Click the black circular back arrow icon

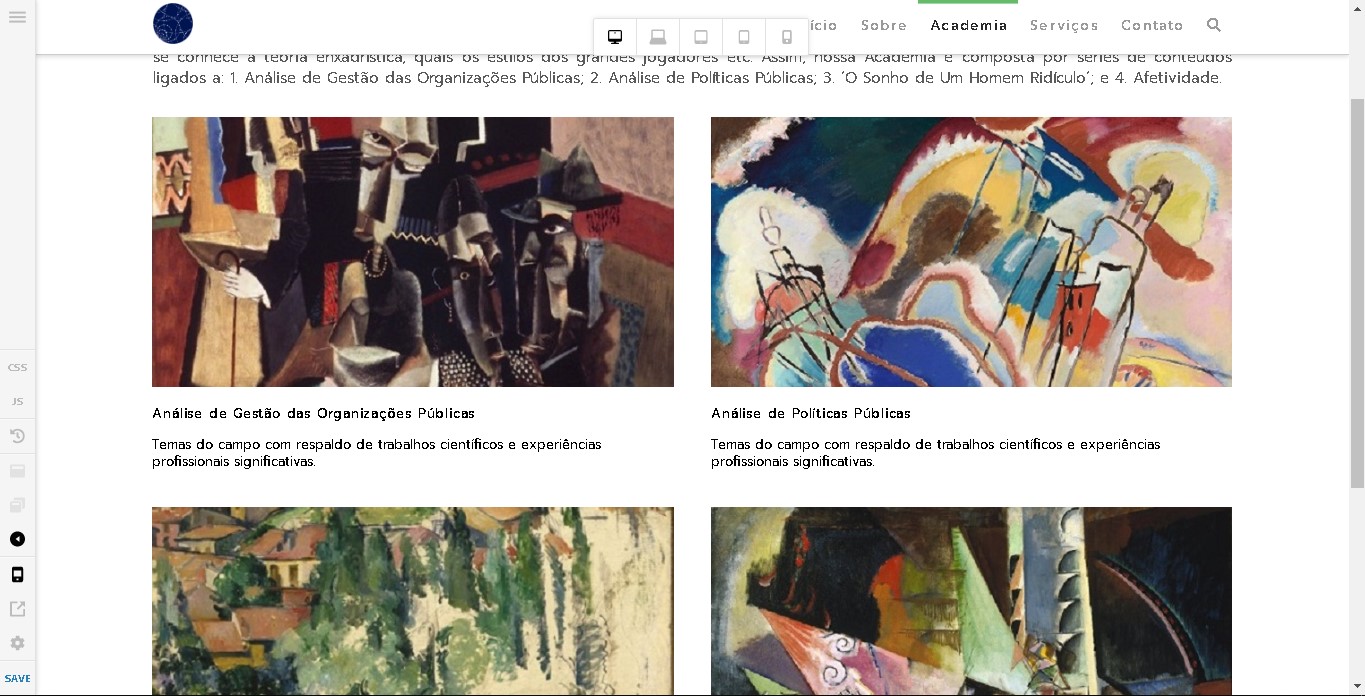coord(17,539)
